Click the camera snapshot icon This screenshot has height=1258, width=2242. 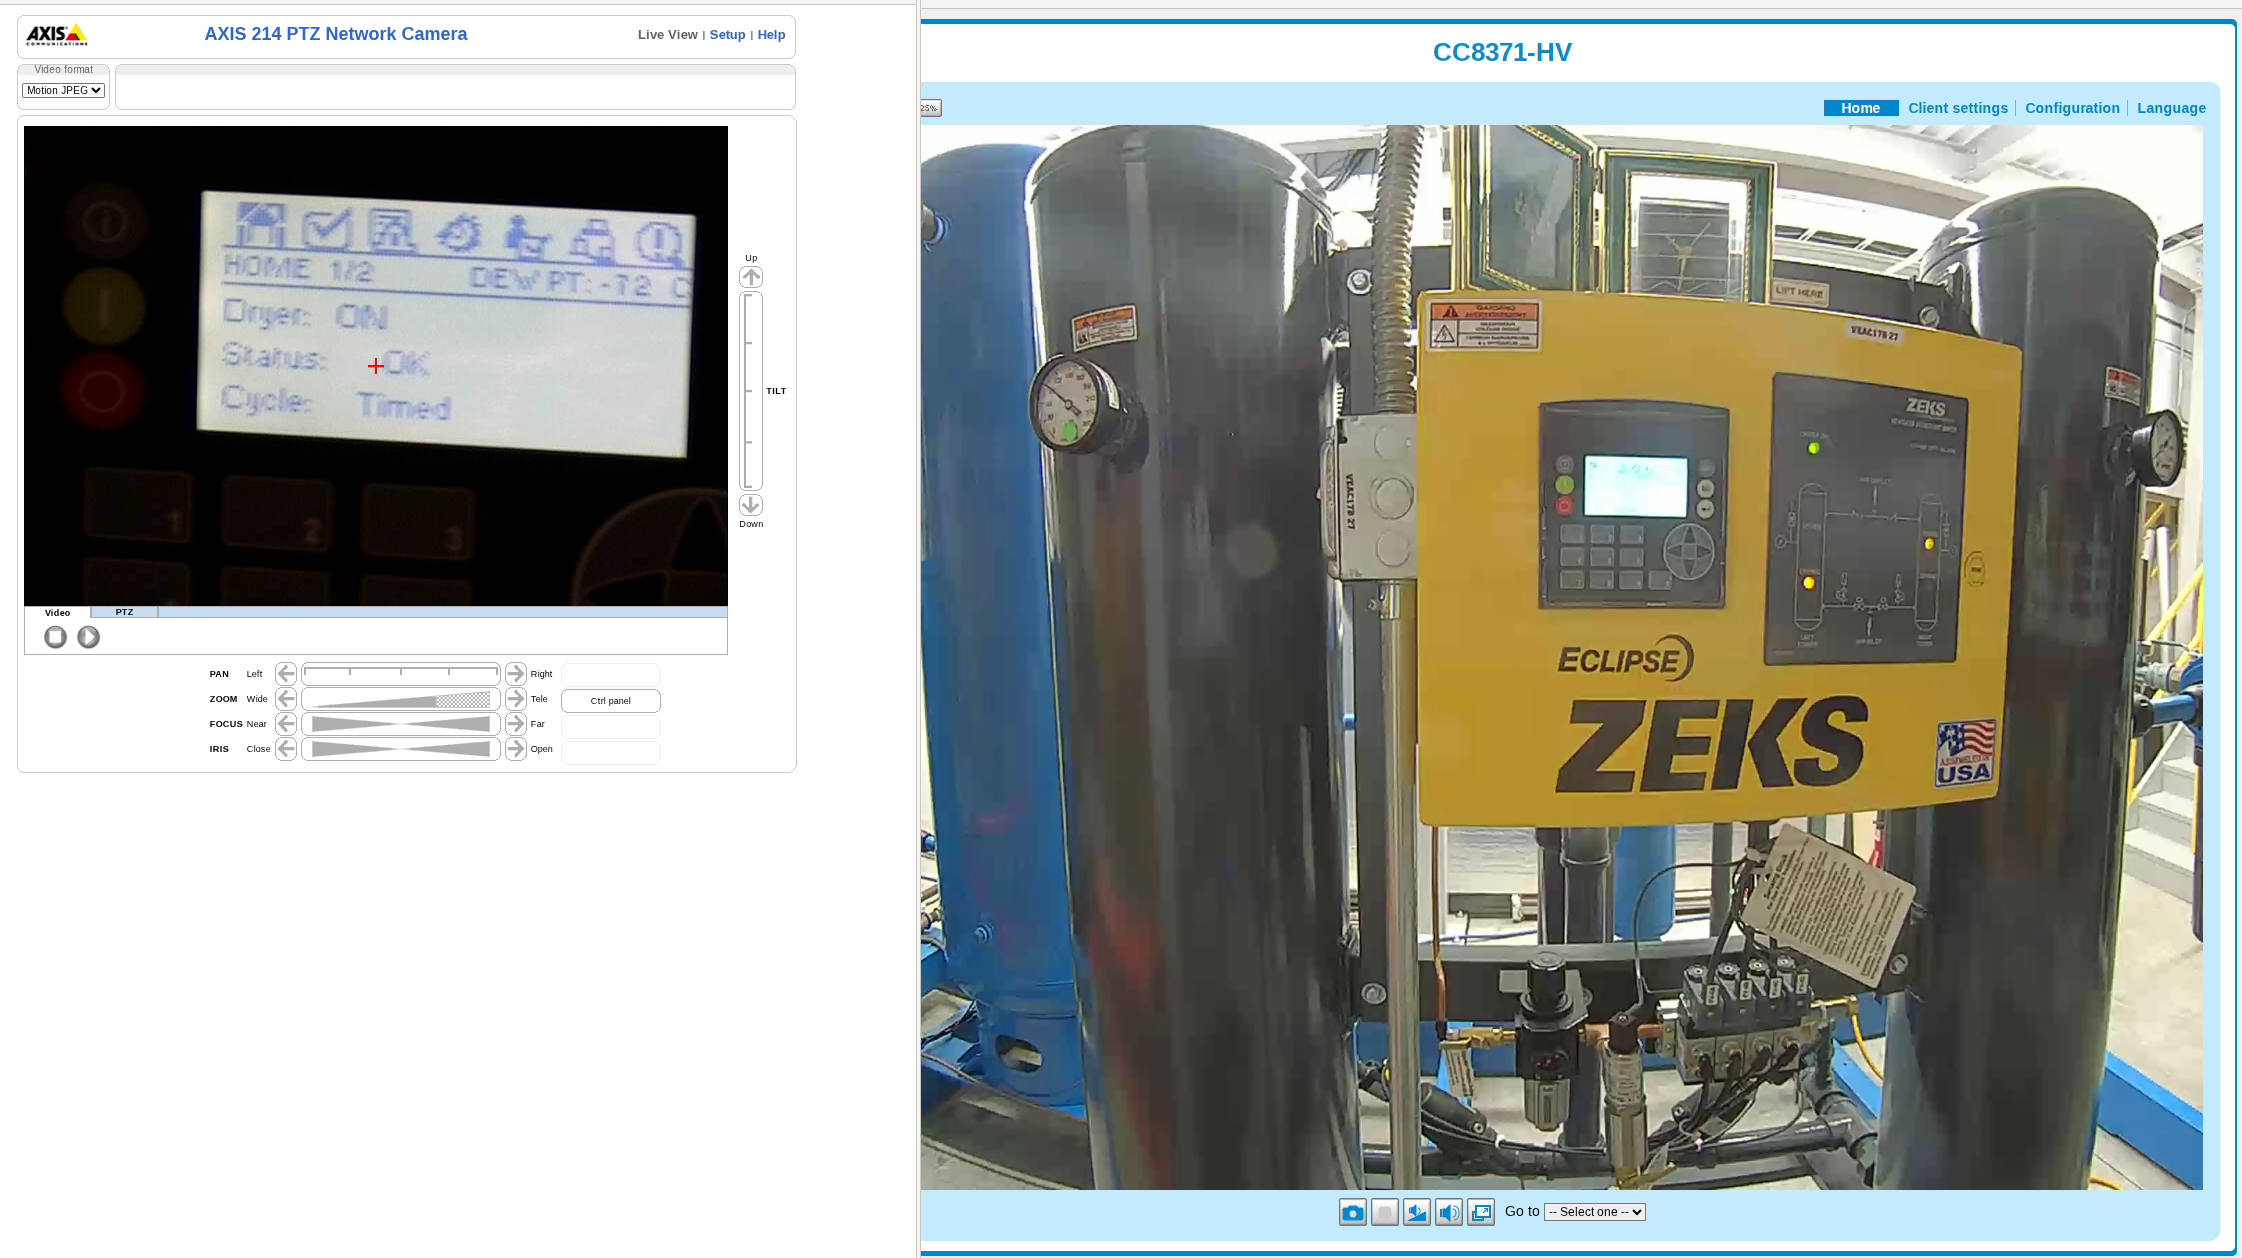[x=1352, y=1213]
